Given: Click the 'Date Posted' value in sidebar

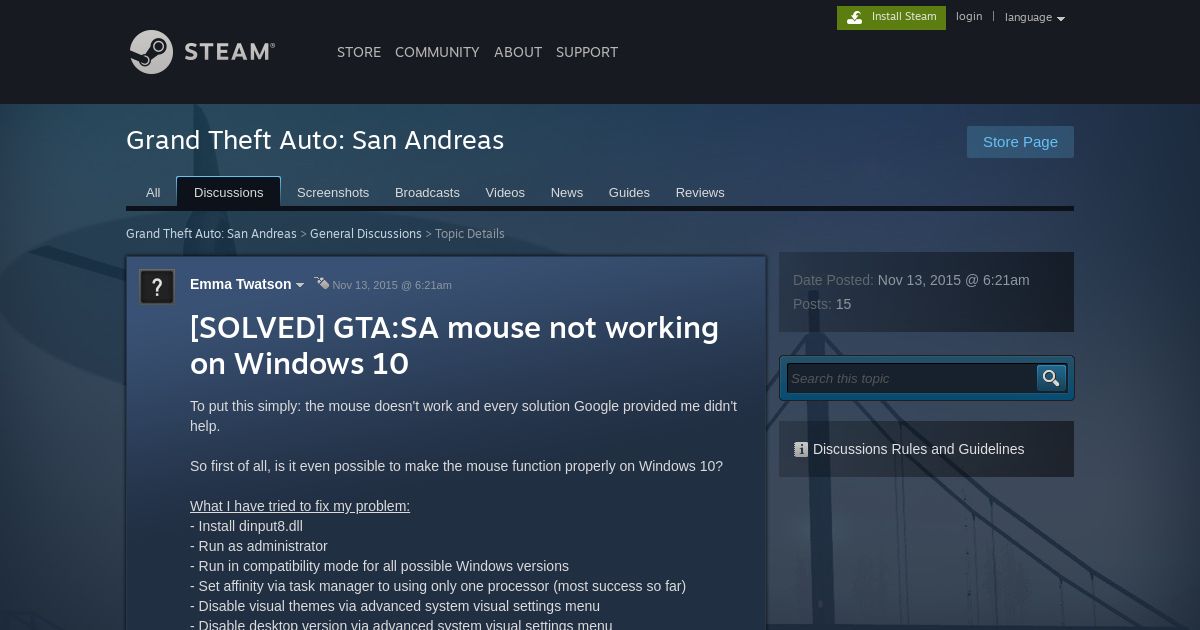Looking at the screenshot, I should 953,280.
